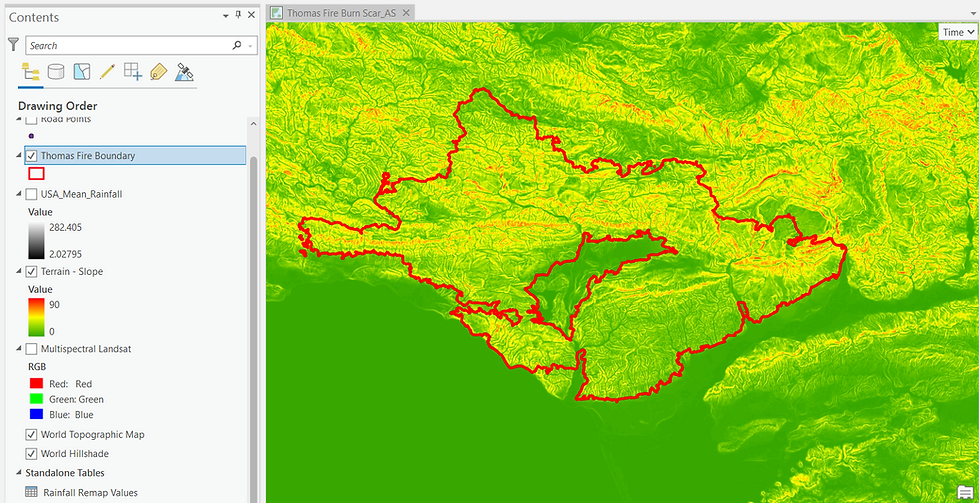Select List By Perspective Imagery icon

[184, 71]
